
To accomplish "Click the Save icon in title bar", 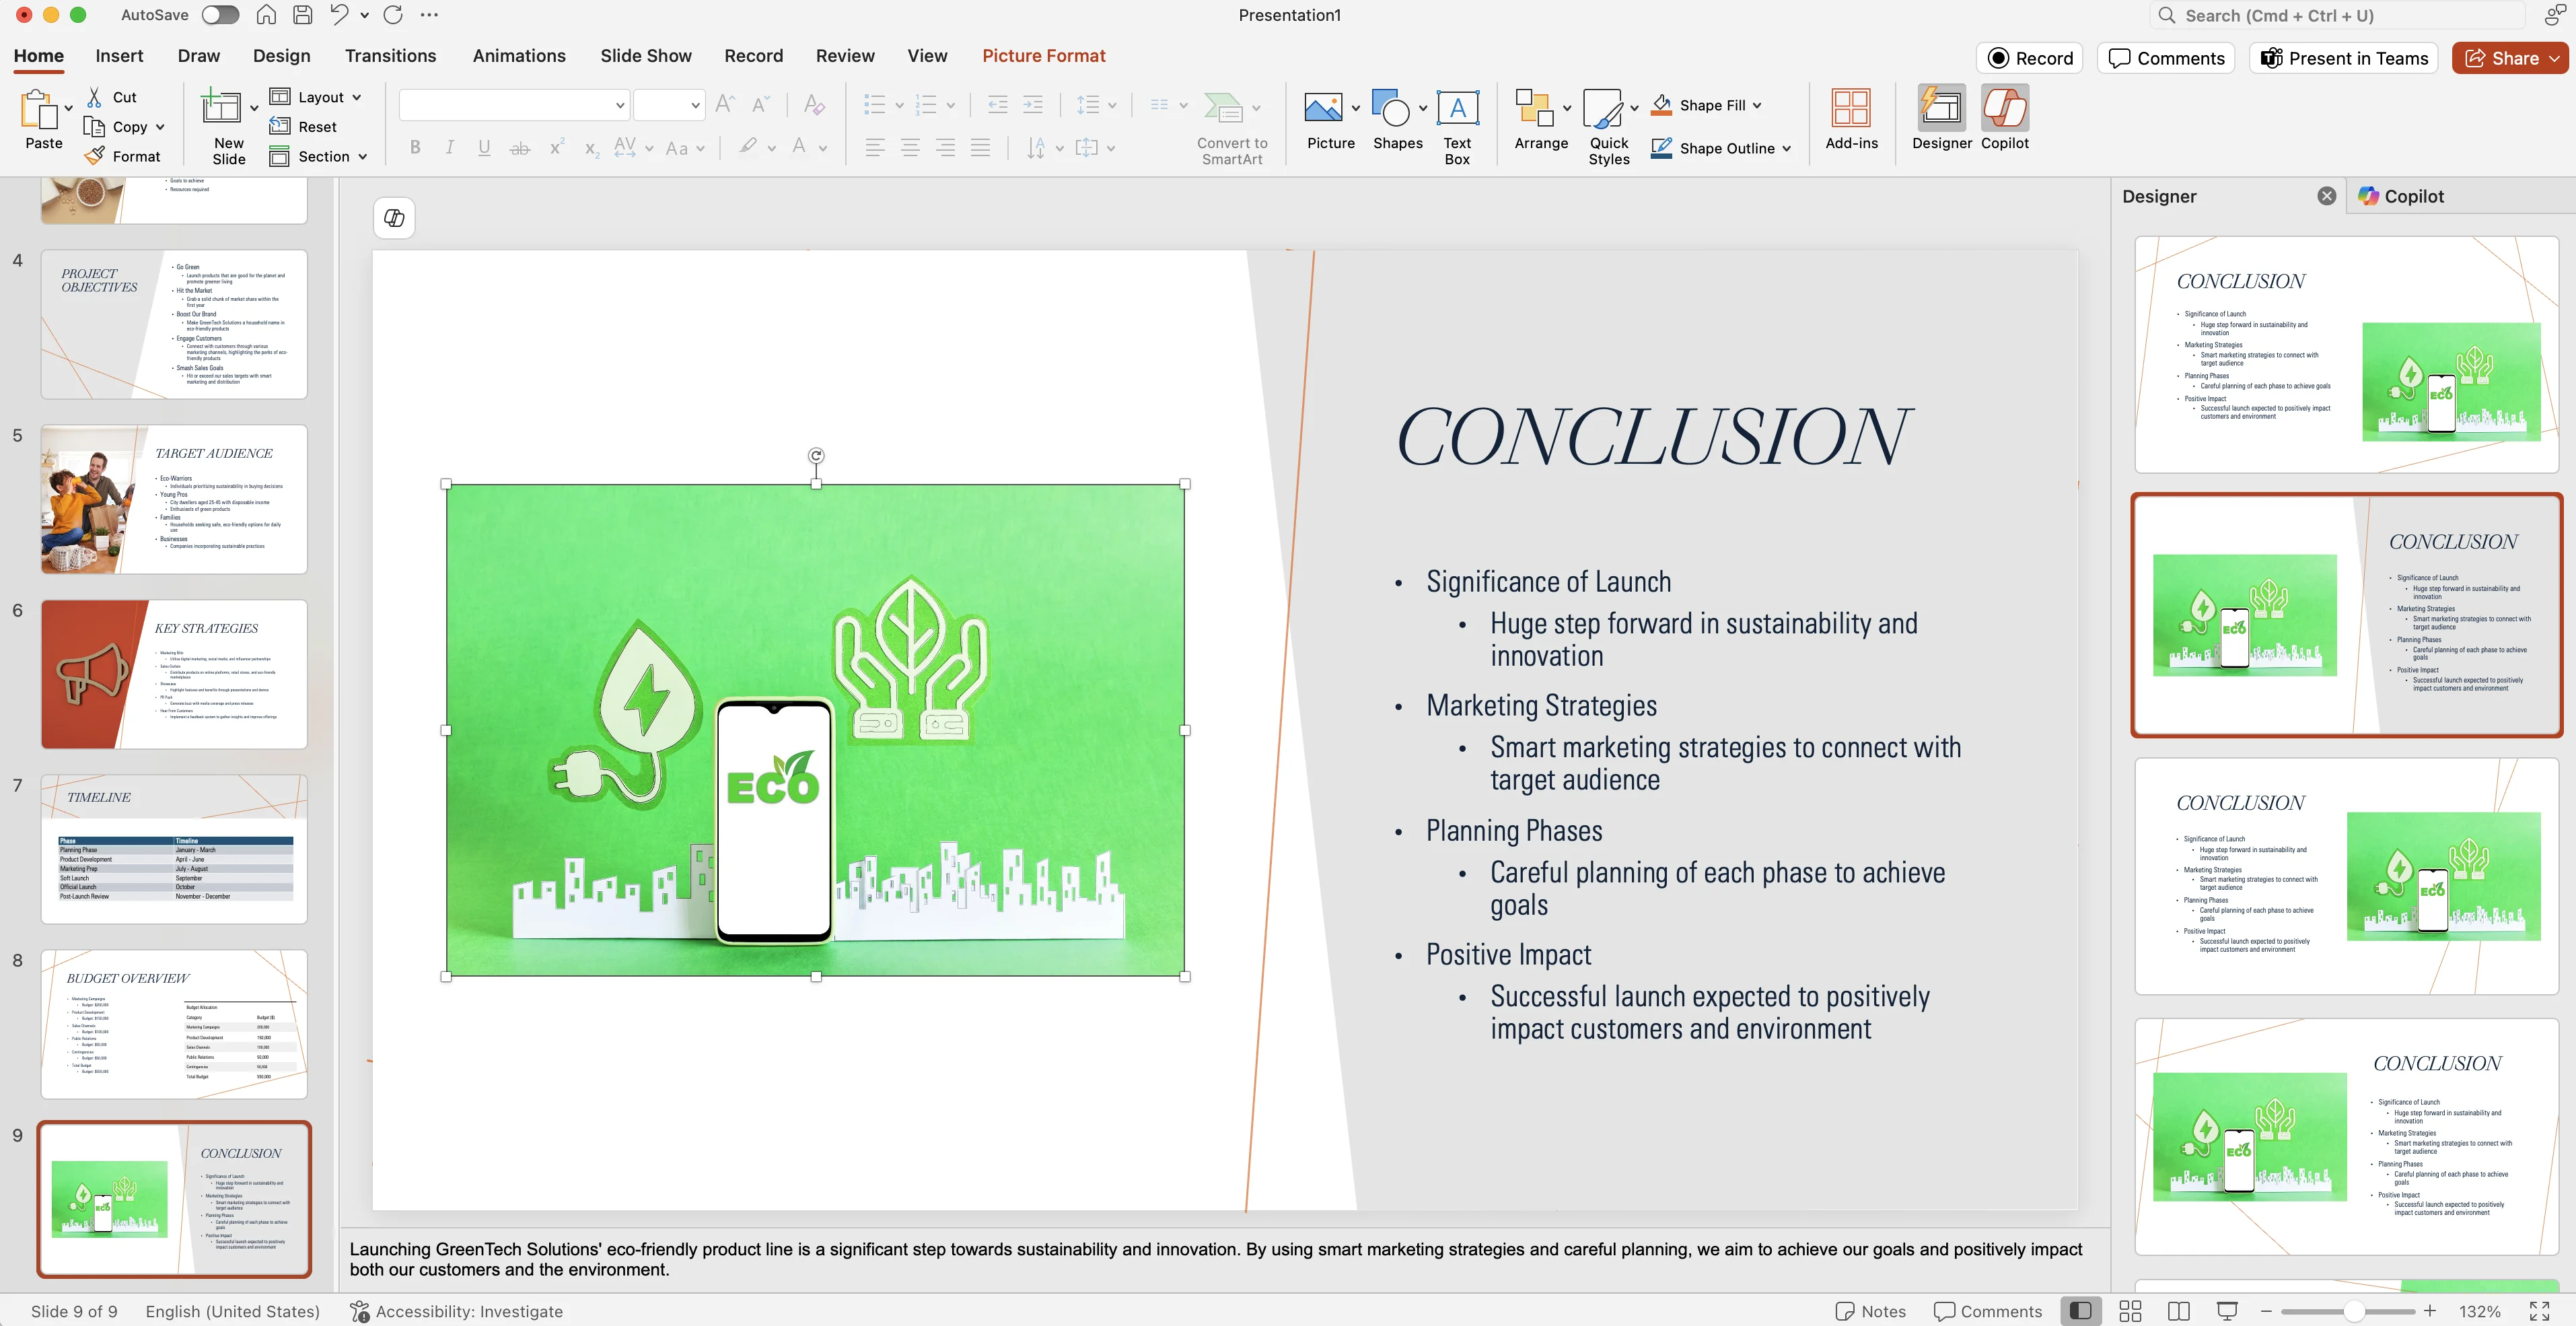I will pos(302,15).
